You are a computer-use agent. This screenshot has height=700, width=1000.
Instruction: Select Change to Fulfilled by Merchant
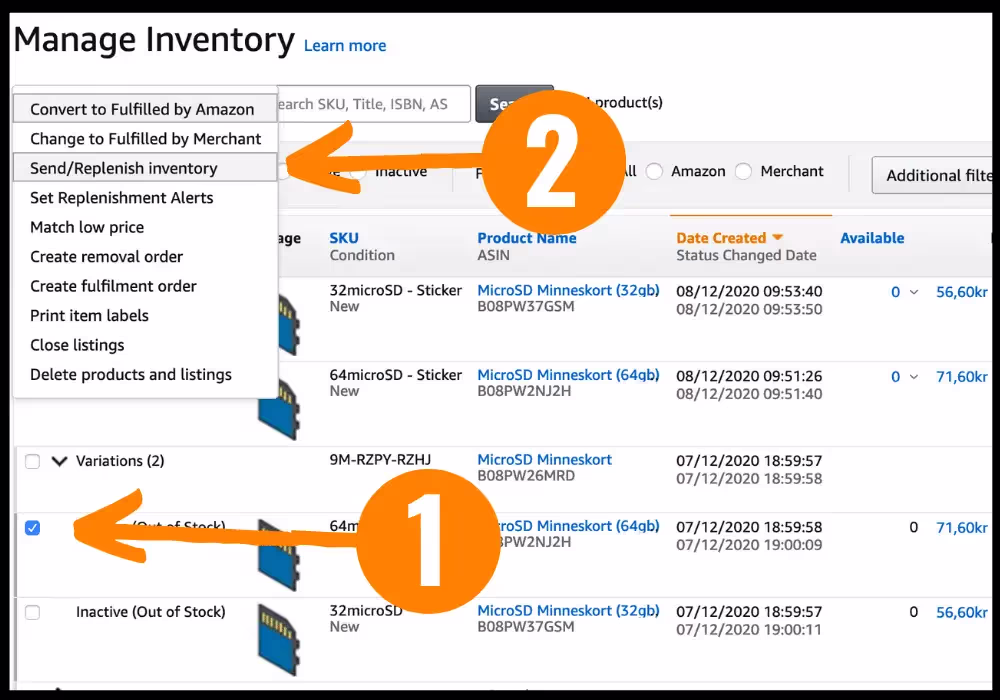145,138
